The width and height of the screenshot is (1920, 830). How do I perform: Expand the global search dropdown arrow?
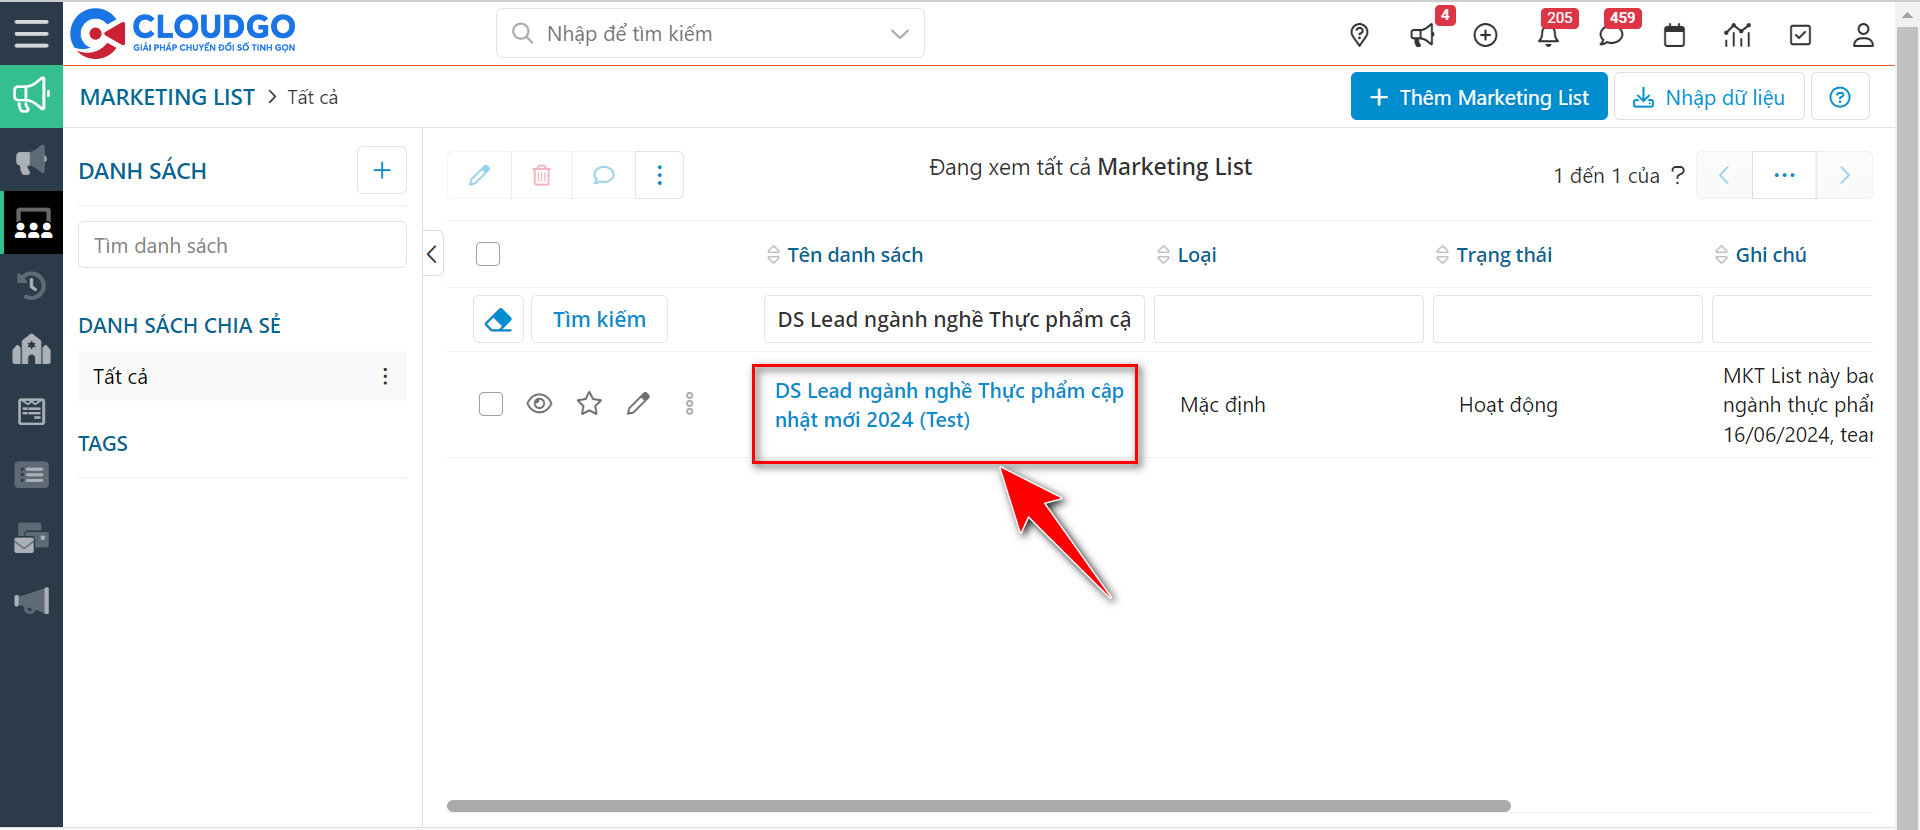(x=899, y=34)
